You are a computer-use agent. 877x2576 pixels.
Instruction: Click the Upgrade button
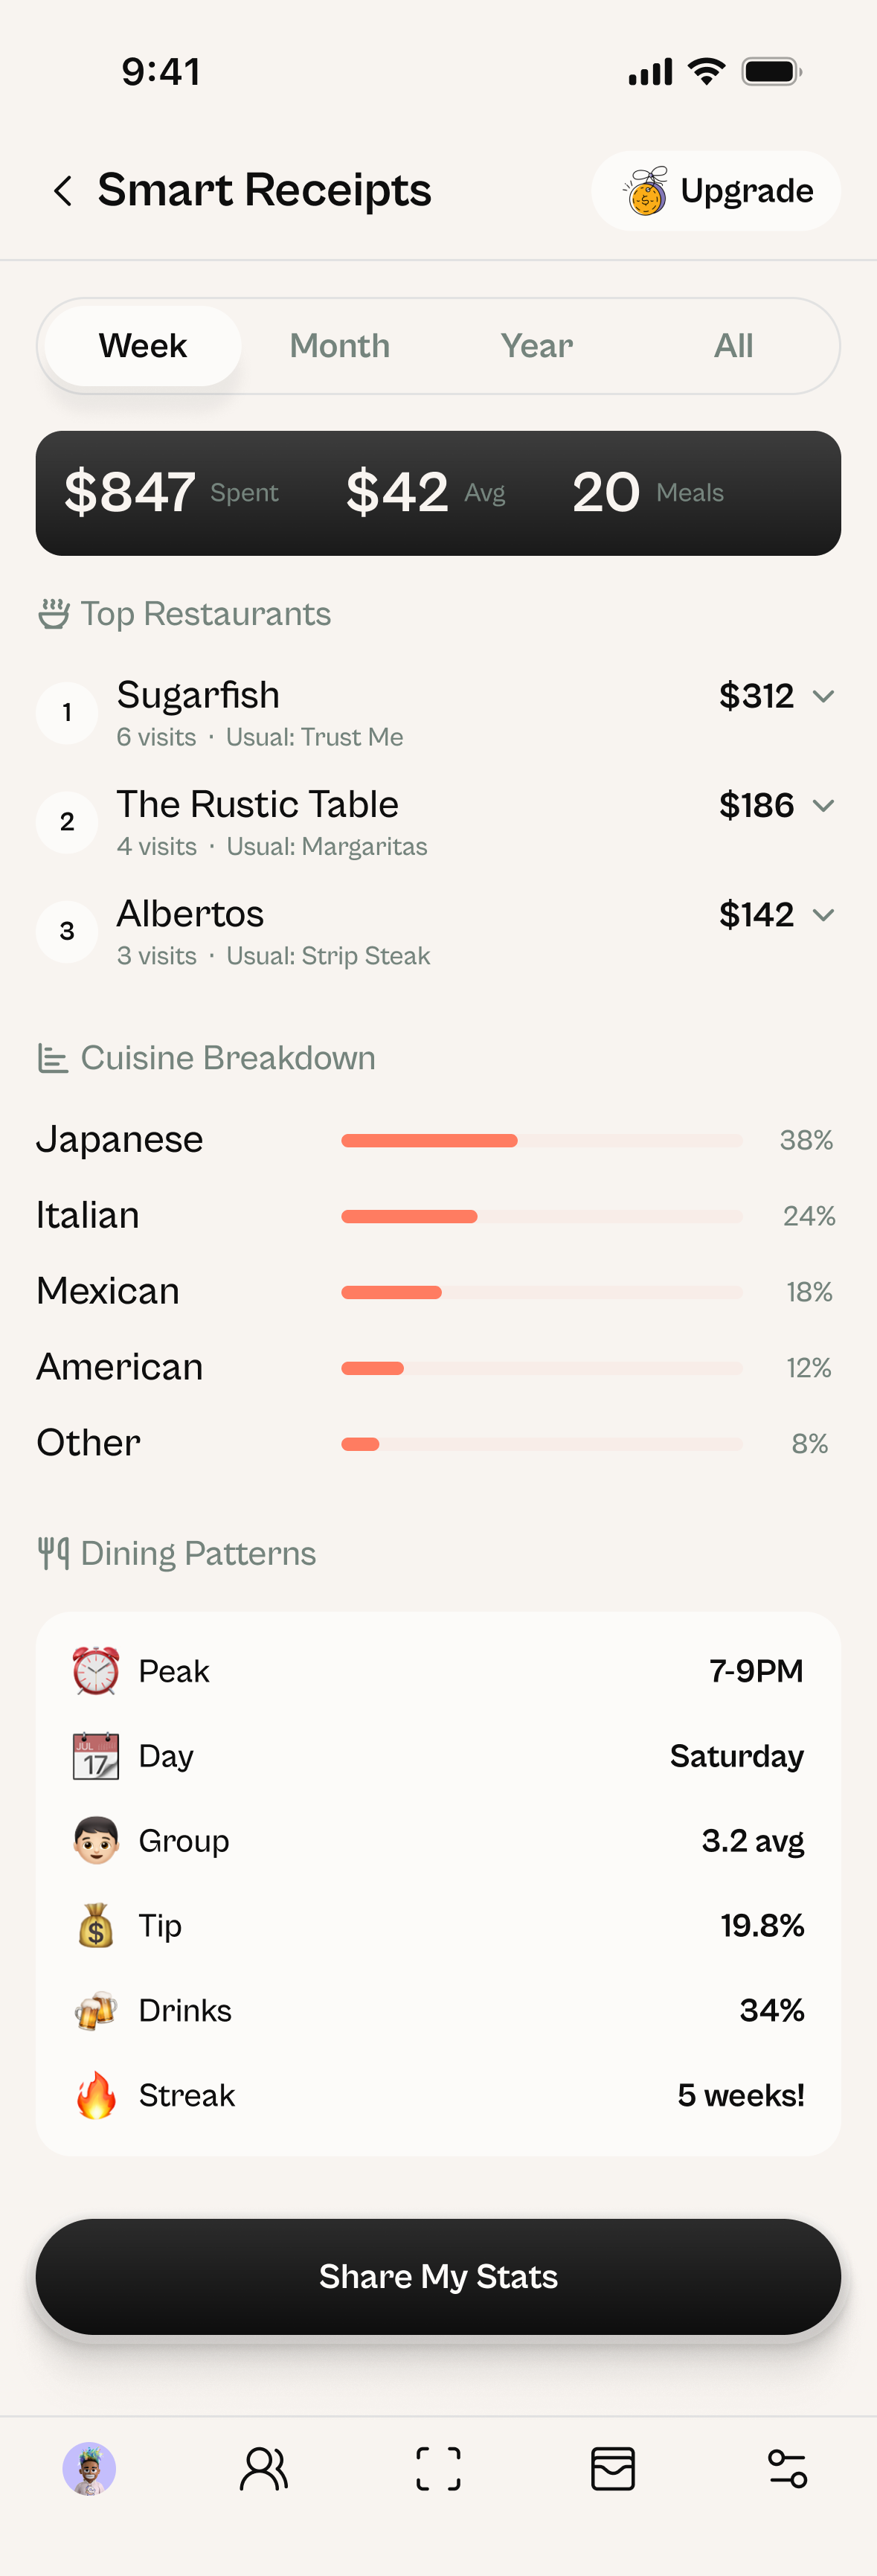click(716, 191)
